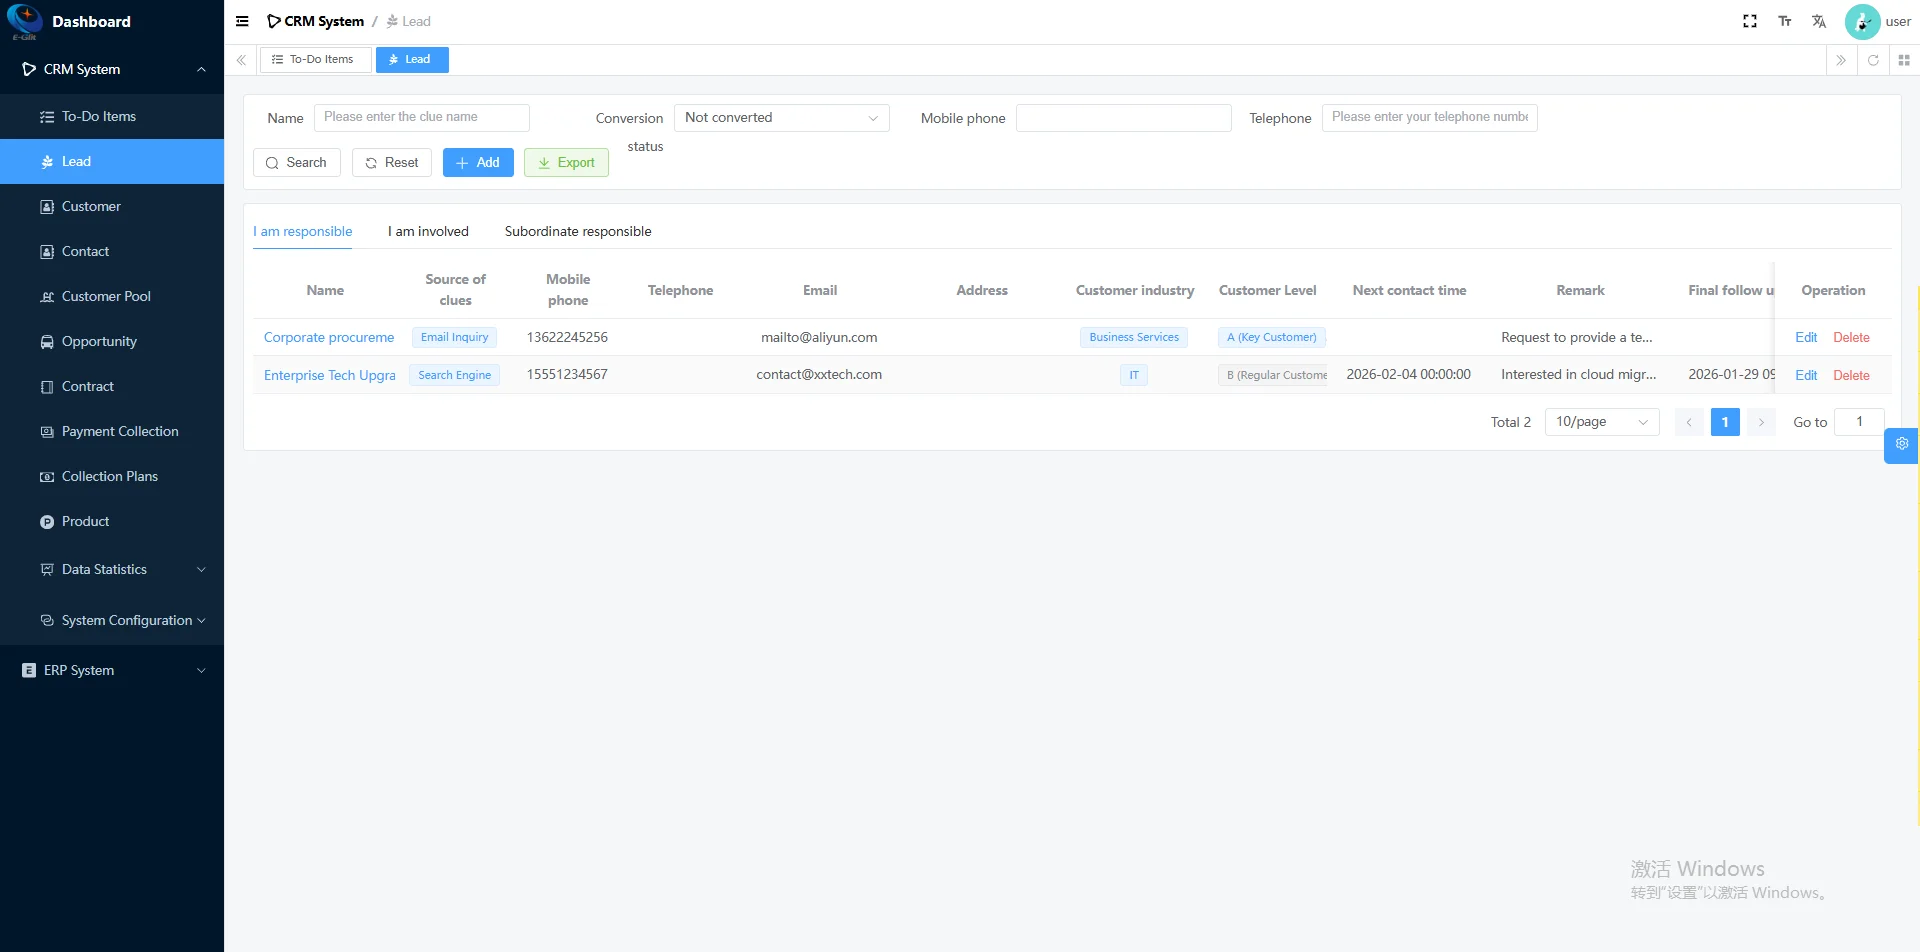The width and height of the screenshot is (1920, 952).
Task: Select page 1 in pagination
Action: point(1725,422)
